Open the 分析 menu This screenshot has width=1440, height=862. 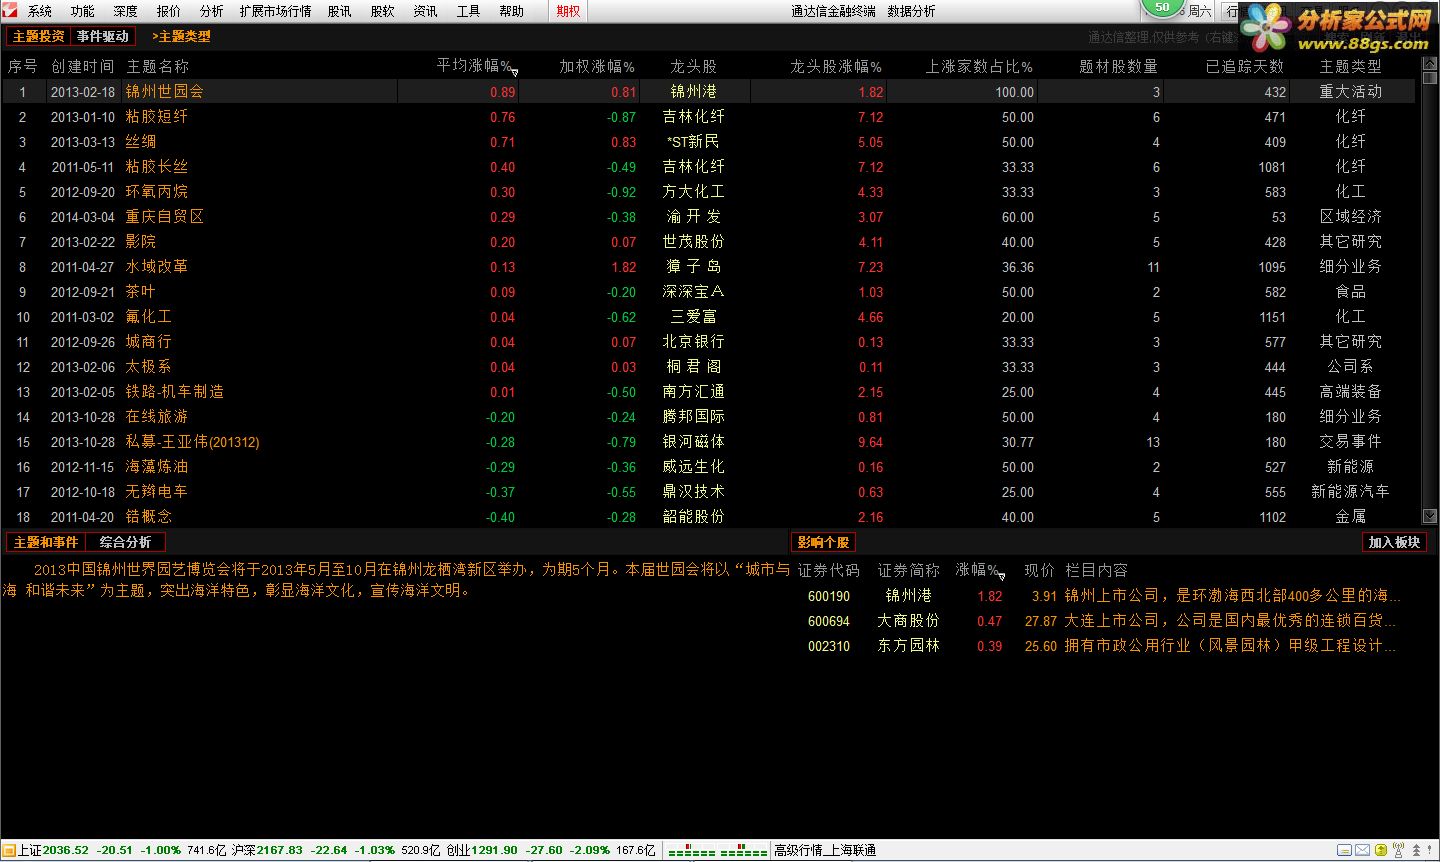211,11
